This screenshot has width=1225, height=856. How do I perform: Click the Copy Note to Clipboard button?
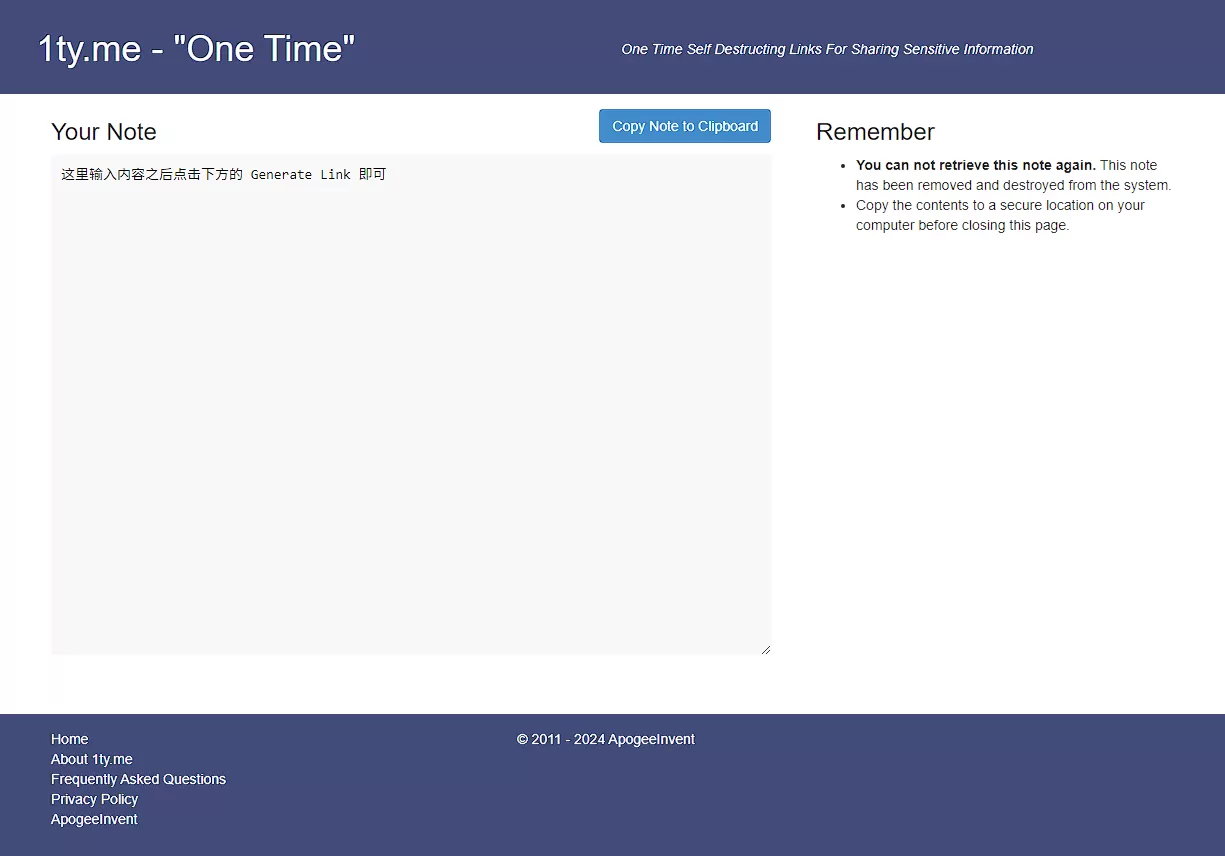684,126
